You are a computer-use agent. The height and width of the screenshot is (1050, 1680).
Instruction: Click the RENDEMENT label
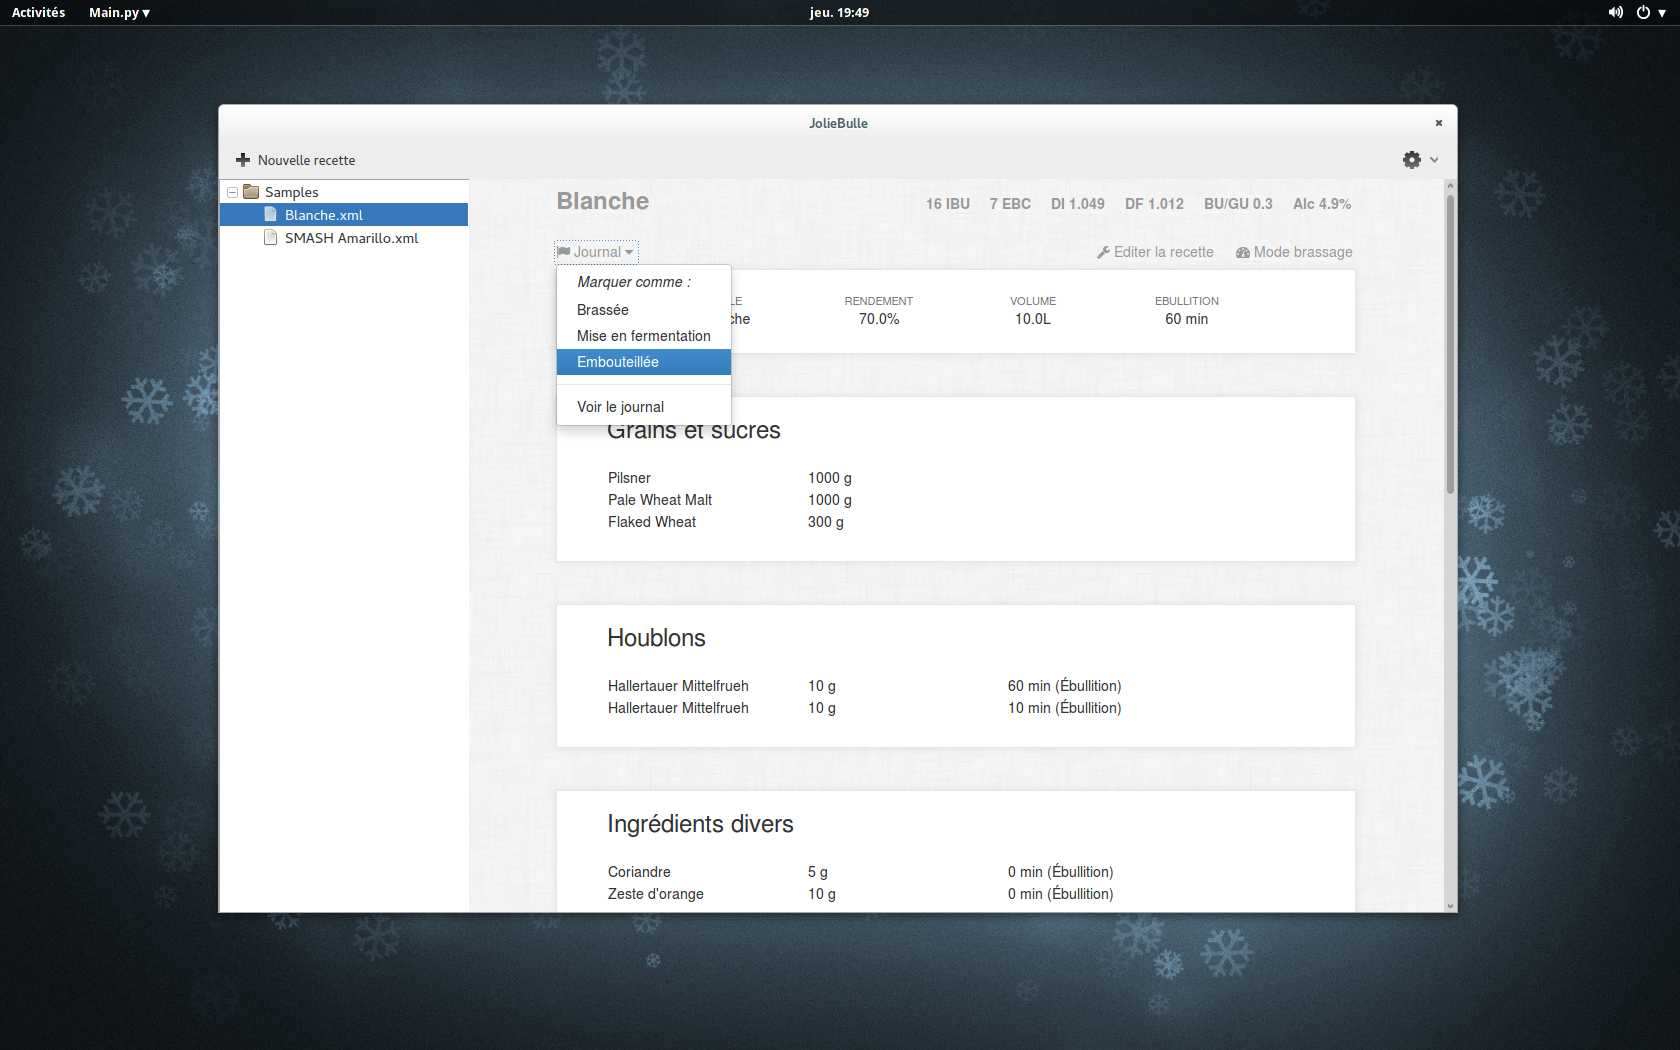879,301
